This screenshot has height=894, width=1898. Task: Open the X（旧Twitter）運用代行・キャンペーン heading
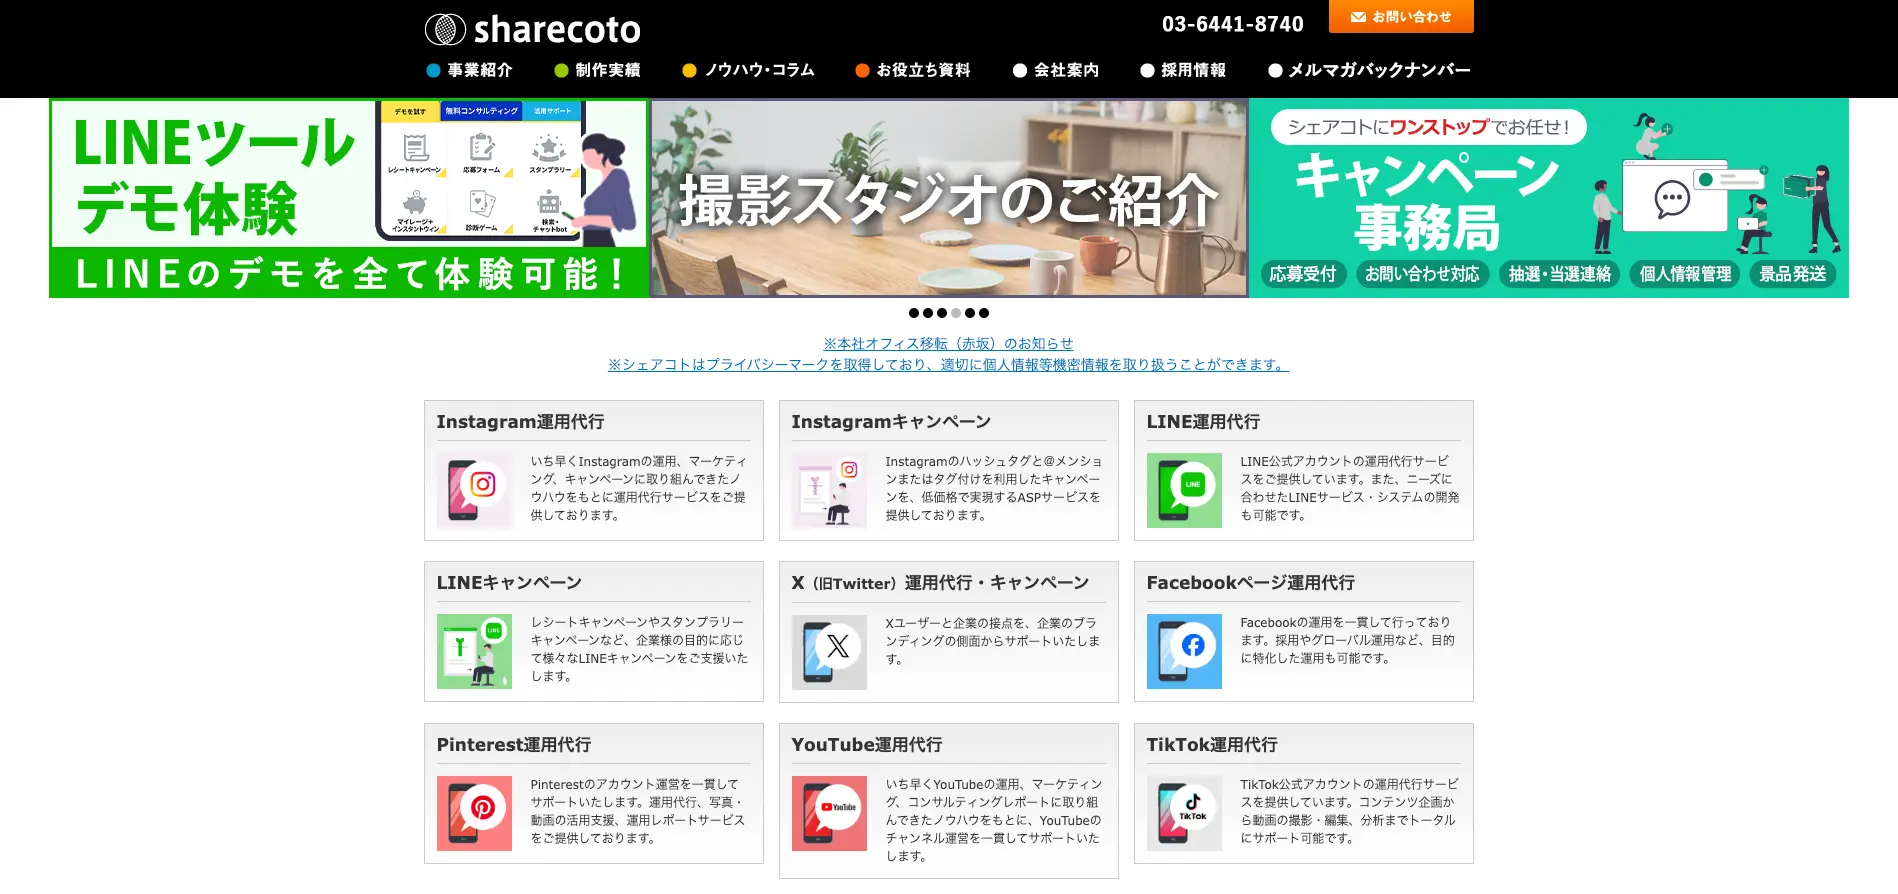pos(940,583)
